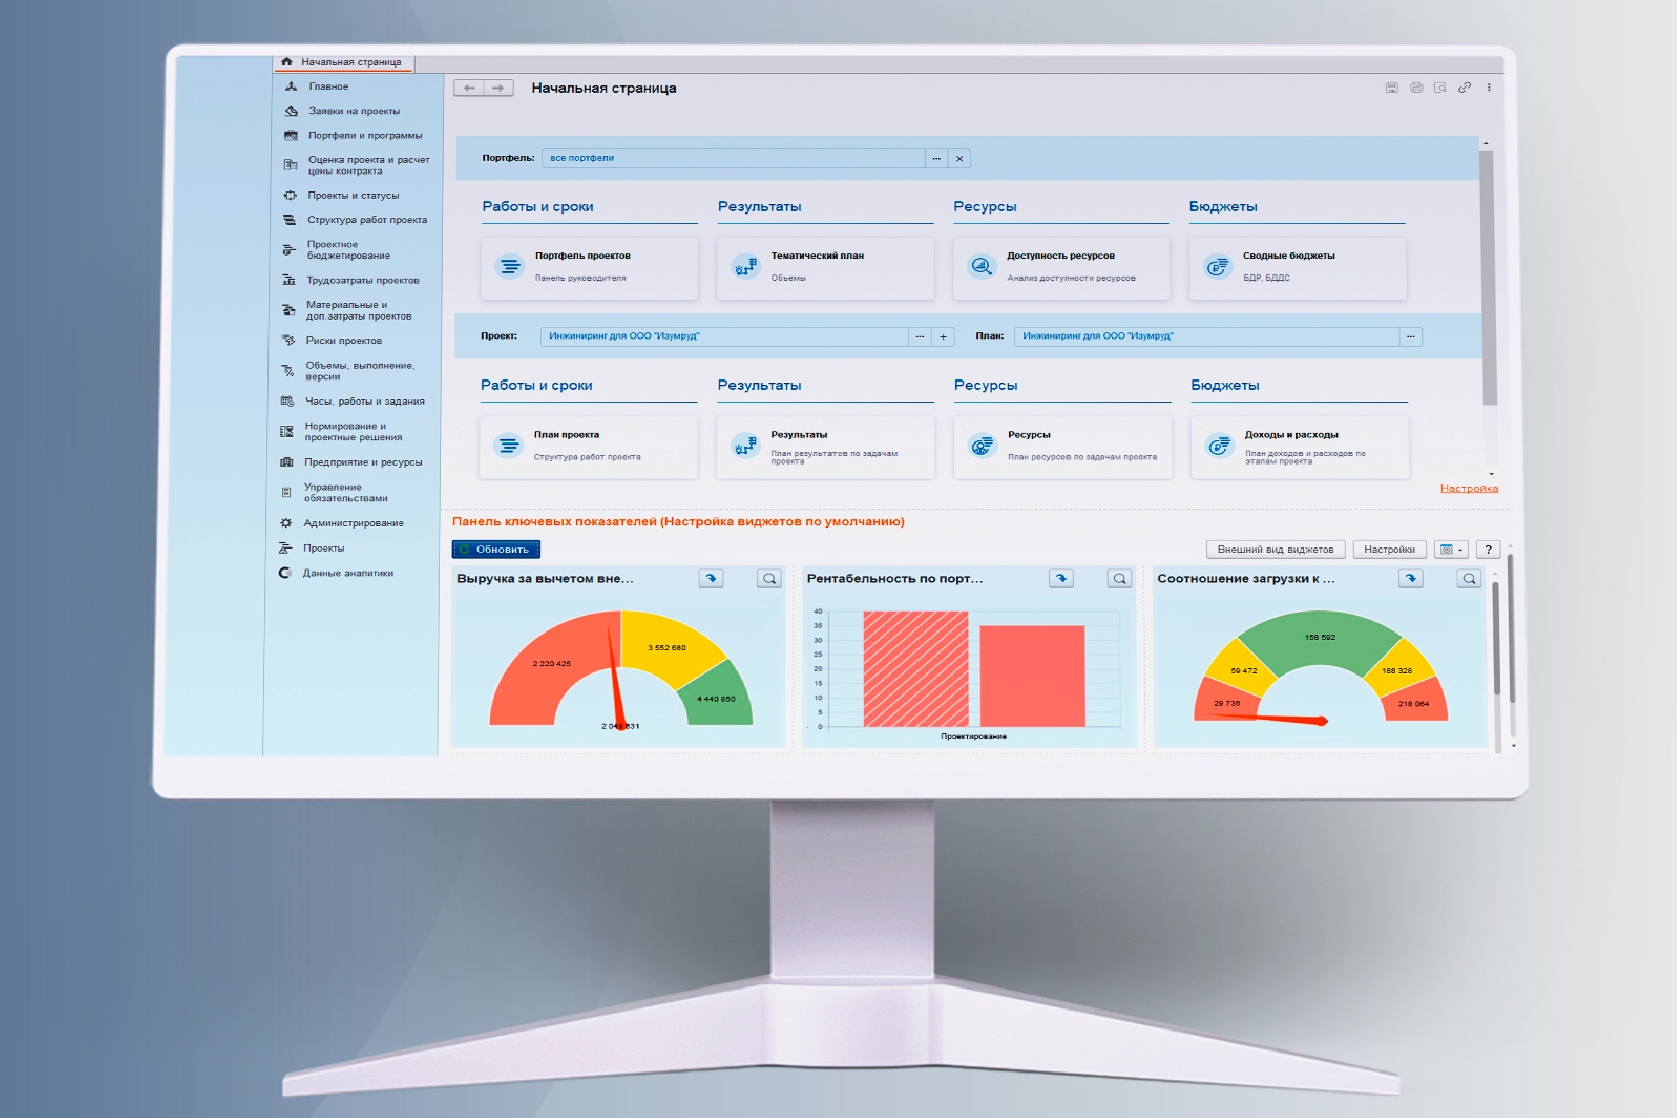Click the forward navigation arrow

[499, 88]
